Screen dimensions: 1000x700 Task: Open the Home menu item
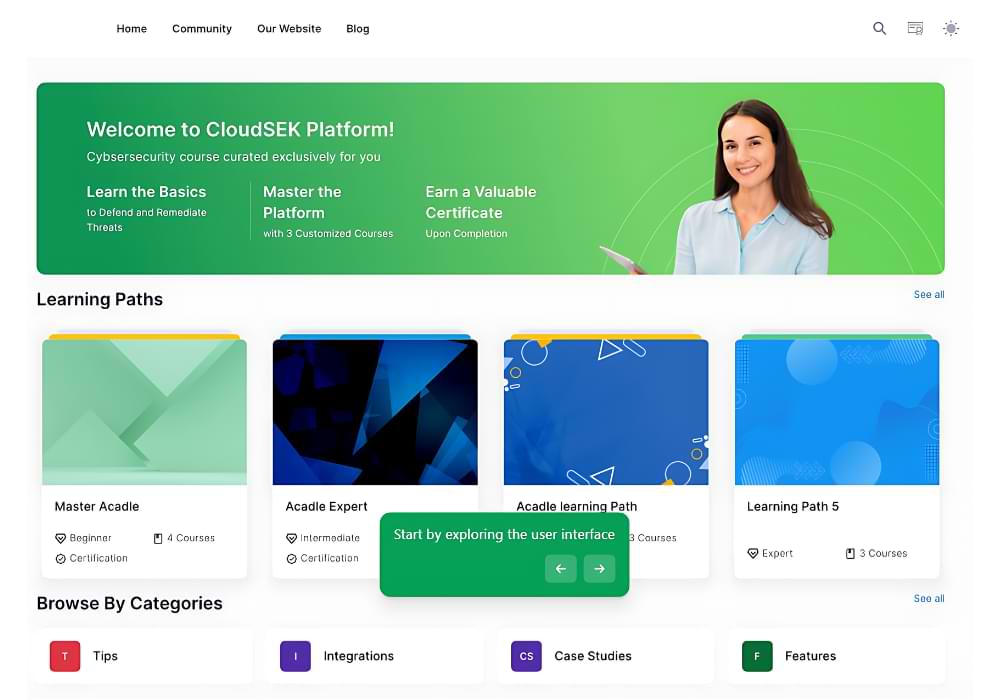click(x=132, y=29)
